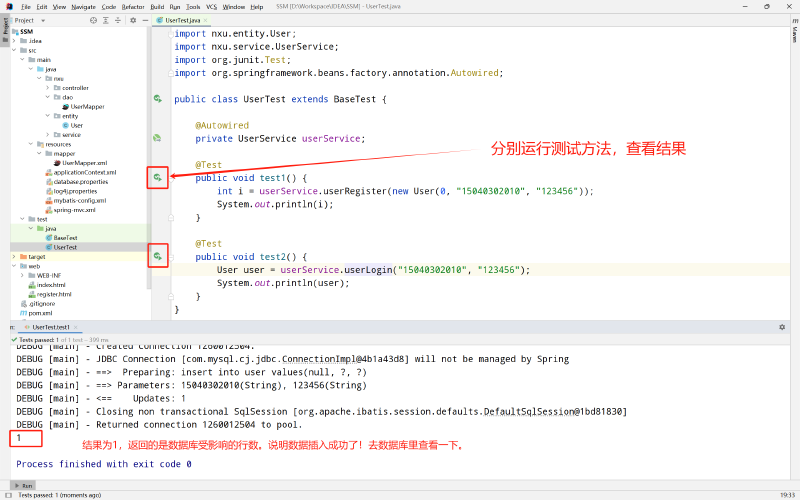The height and width of the screenshot is (500, 800).
Task: Click the locate-in-project target icon
Action: pos(93,20)
